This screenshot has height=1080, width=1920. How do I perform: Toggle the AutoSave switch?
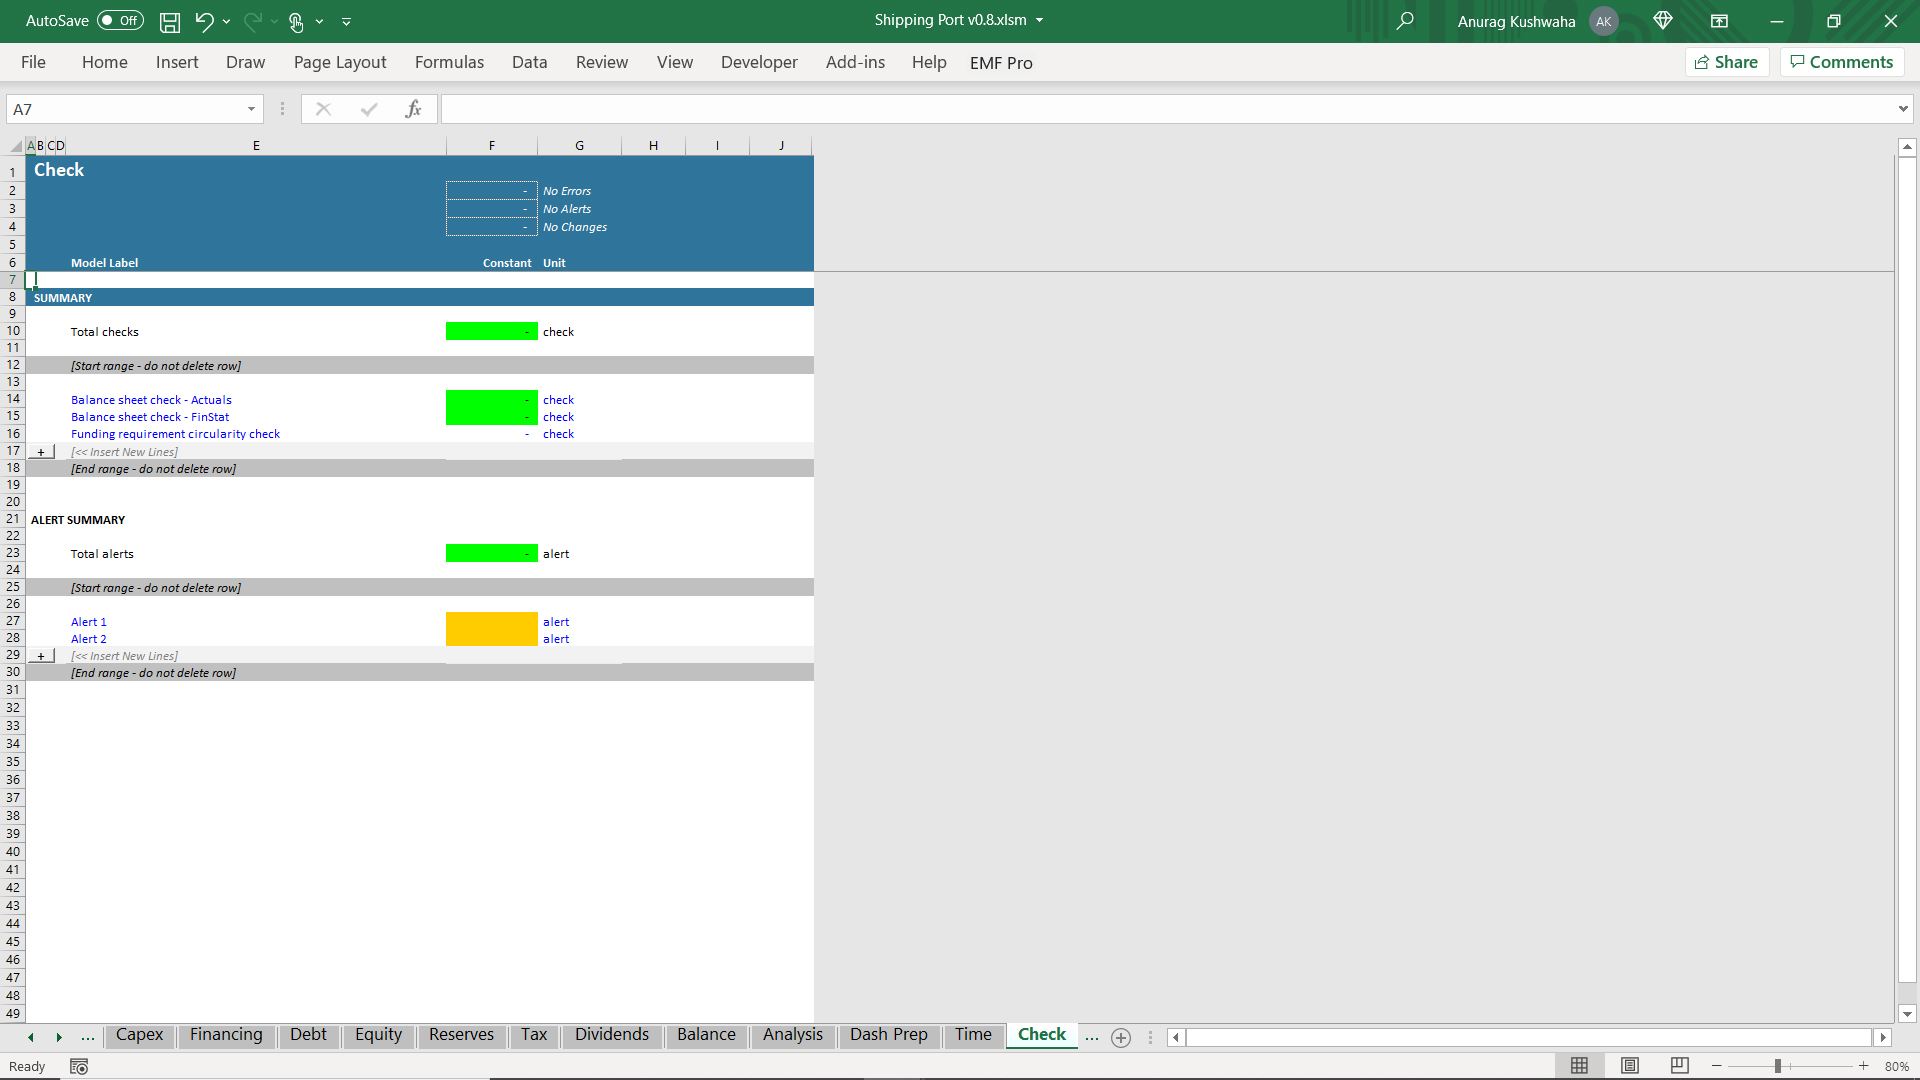point(120,21)
